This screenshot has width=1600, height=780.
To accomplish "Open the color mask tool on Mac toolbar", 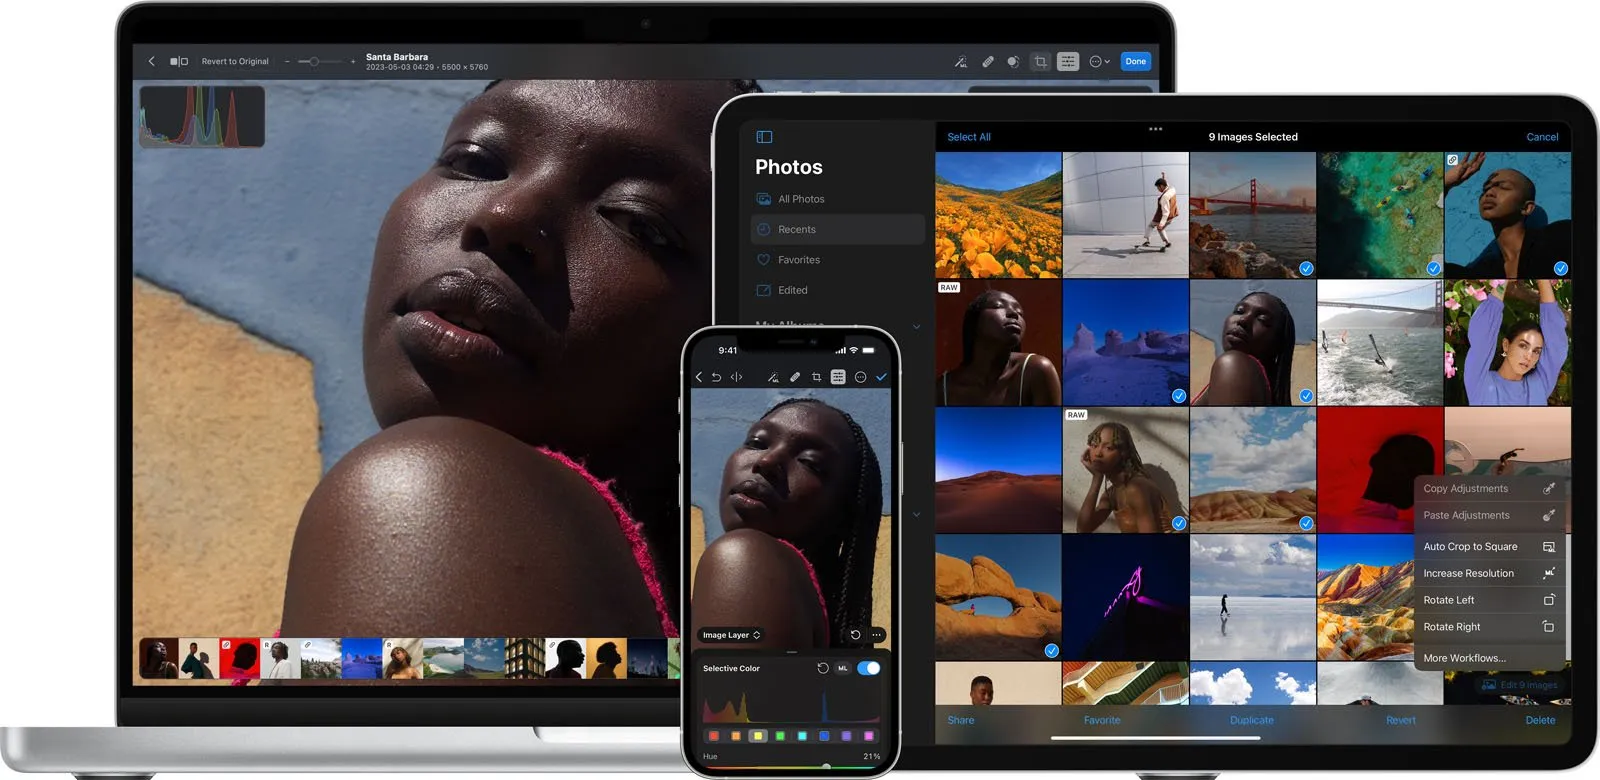I will tap(1013, 61).
